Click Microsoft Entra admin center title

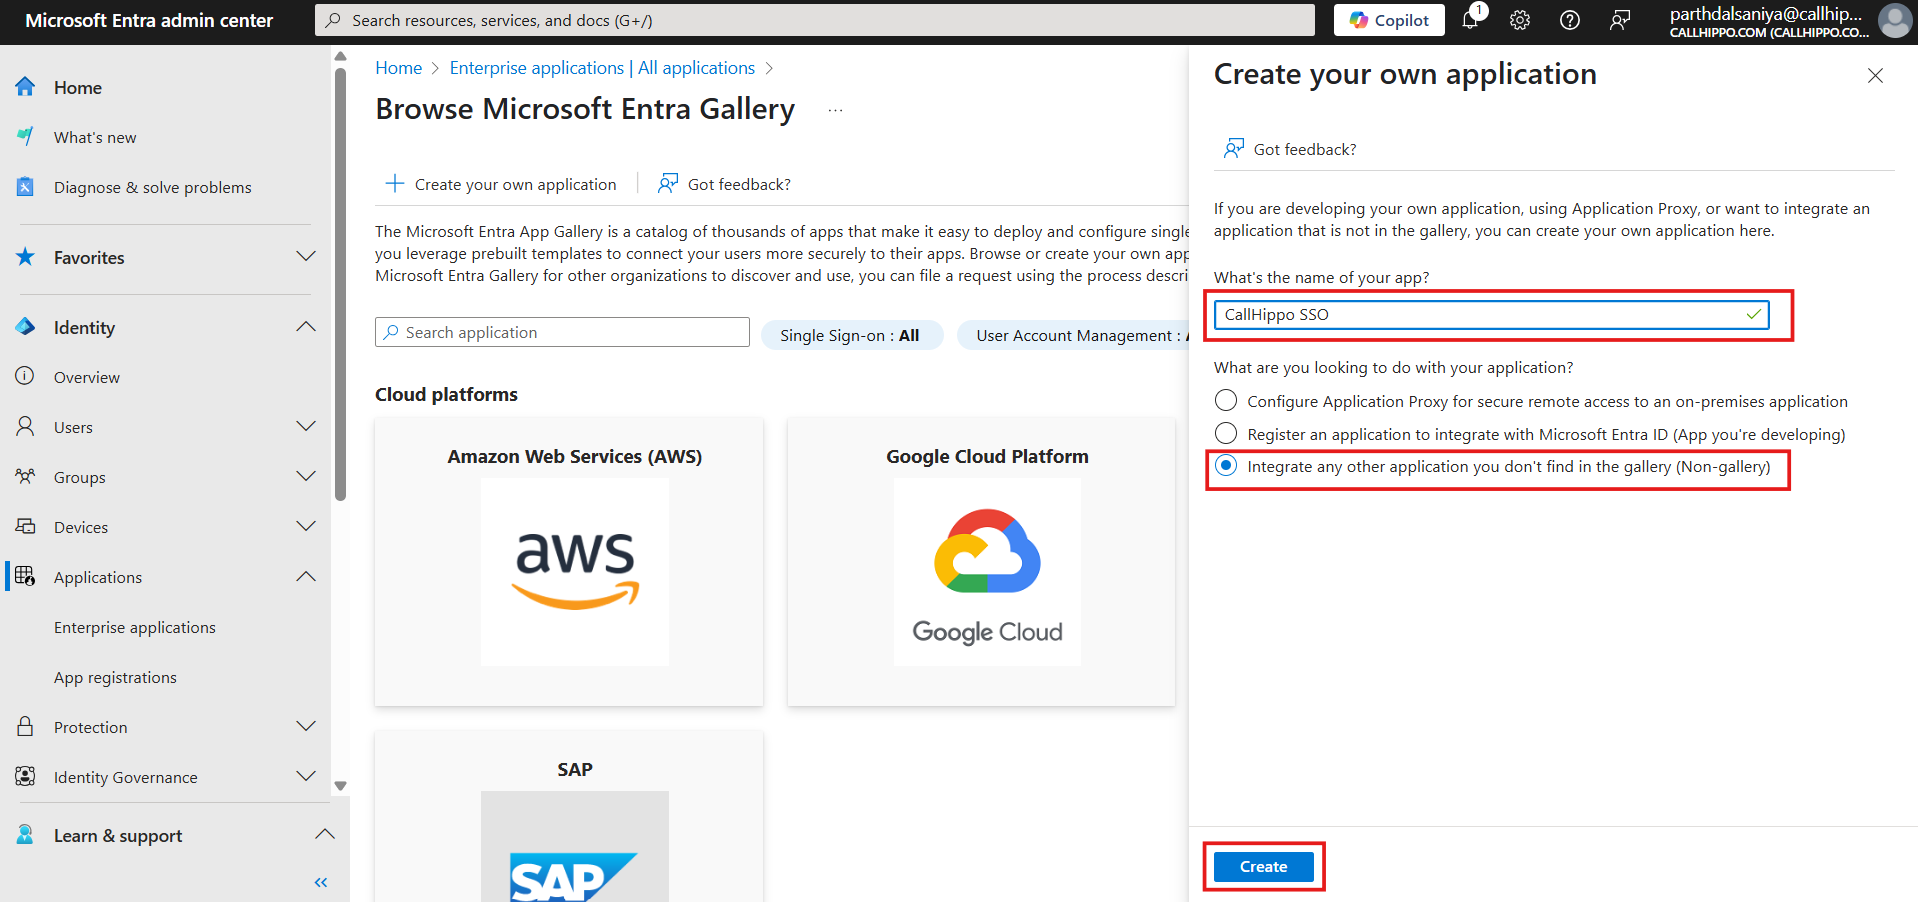149,20
